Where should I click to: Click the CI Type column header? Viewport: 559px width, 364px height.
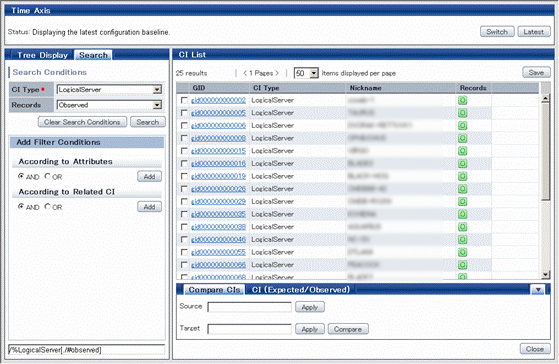click(298, 88)
